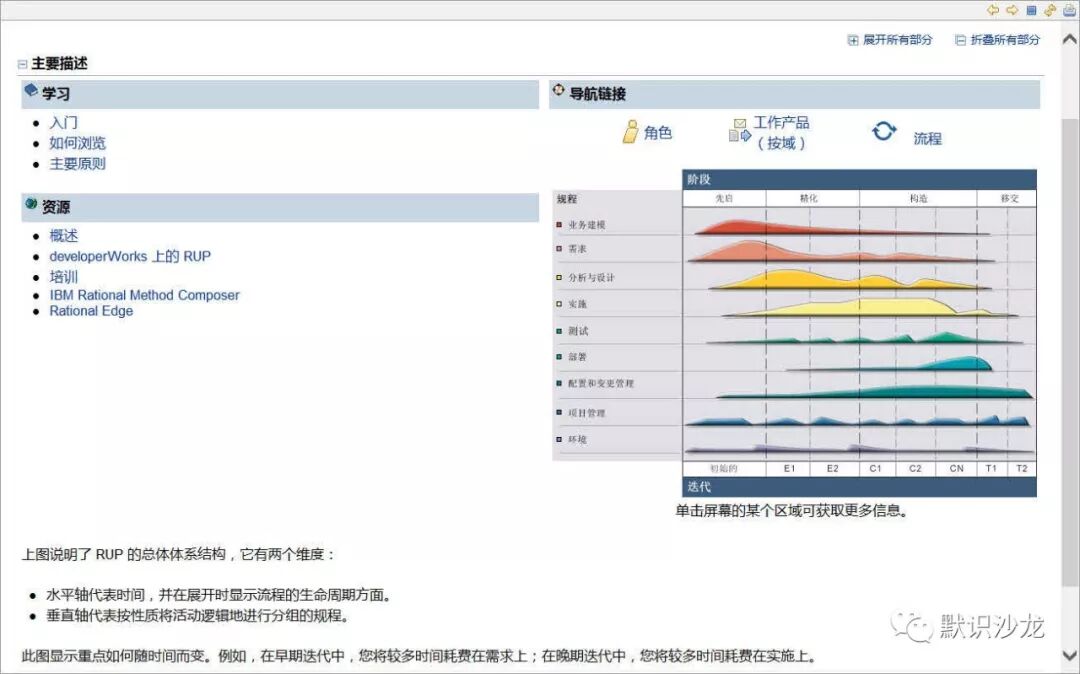The height and width of the screenshot is (674, 1080).
Task: Collapse the 主要描述 section with its minus box
Action: click(x=21, y=62)
